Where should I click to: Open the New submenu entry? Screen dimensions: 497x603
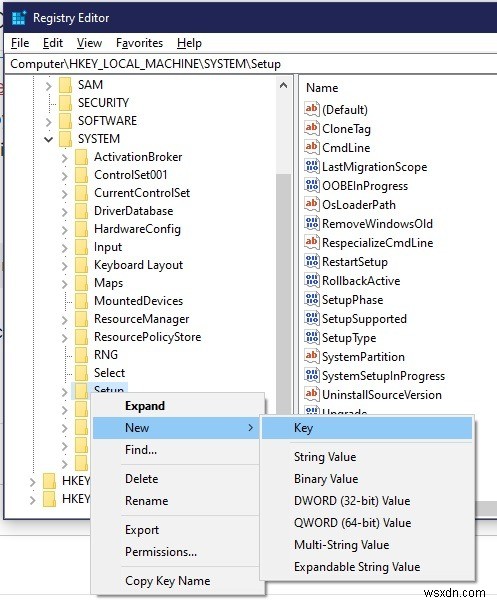(x=178, y=428)
